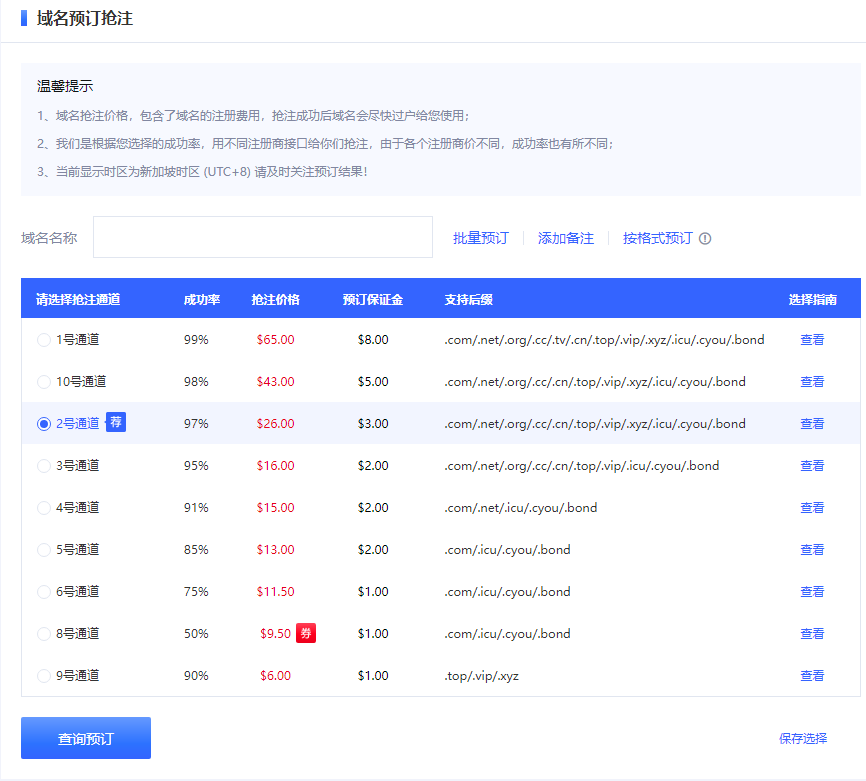
Task: Click the $43.00 price cell
Action: point(275,382)
